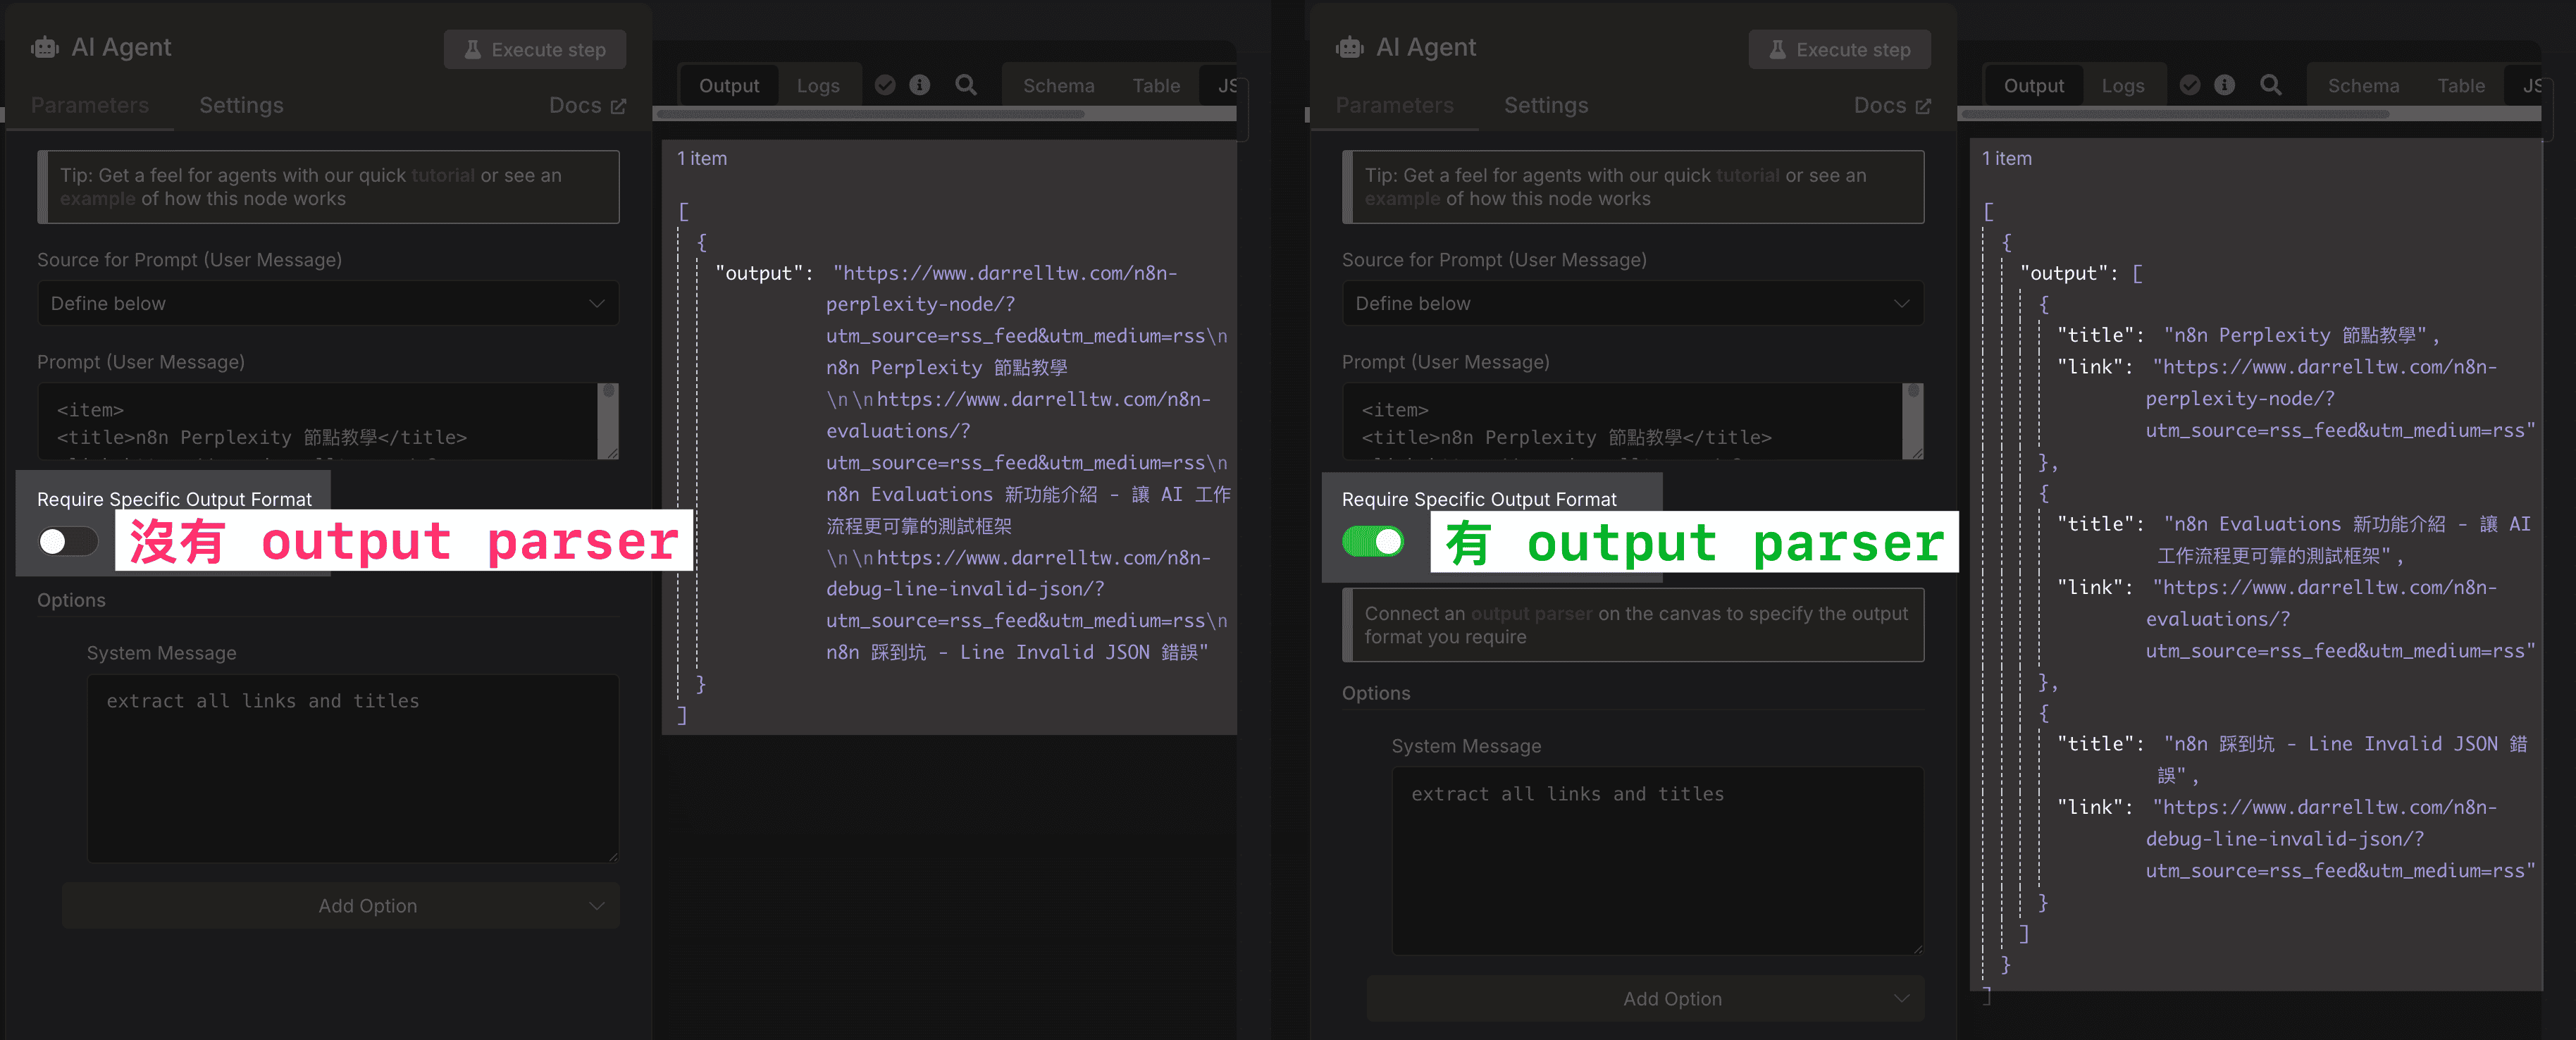Click the System Message text field
The height and width of the screenshot is (1040, 2576).
352,768
